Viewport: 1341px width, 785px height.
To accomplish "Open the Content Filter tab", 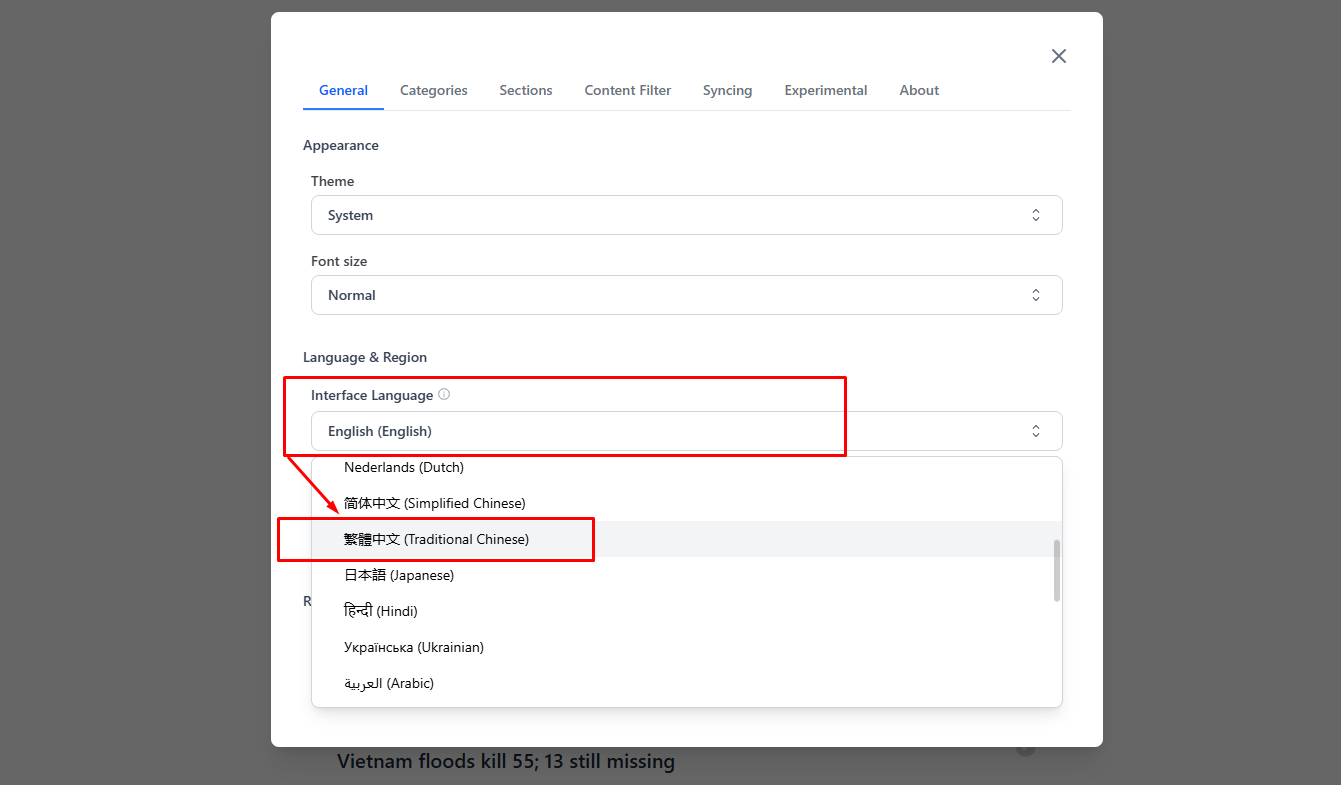I will tap(628, 90).
